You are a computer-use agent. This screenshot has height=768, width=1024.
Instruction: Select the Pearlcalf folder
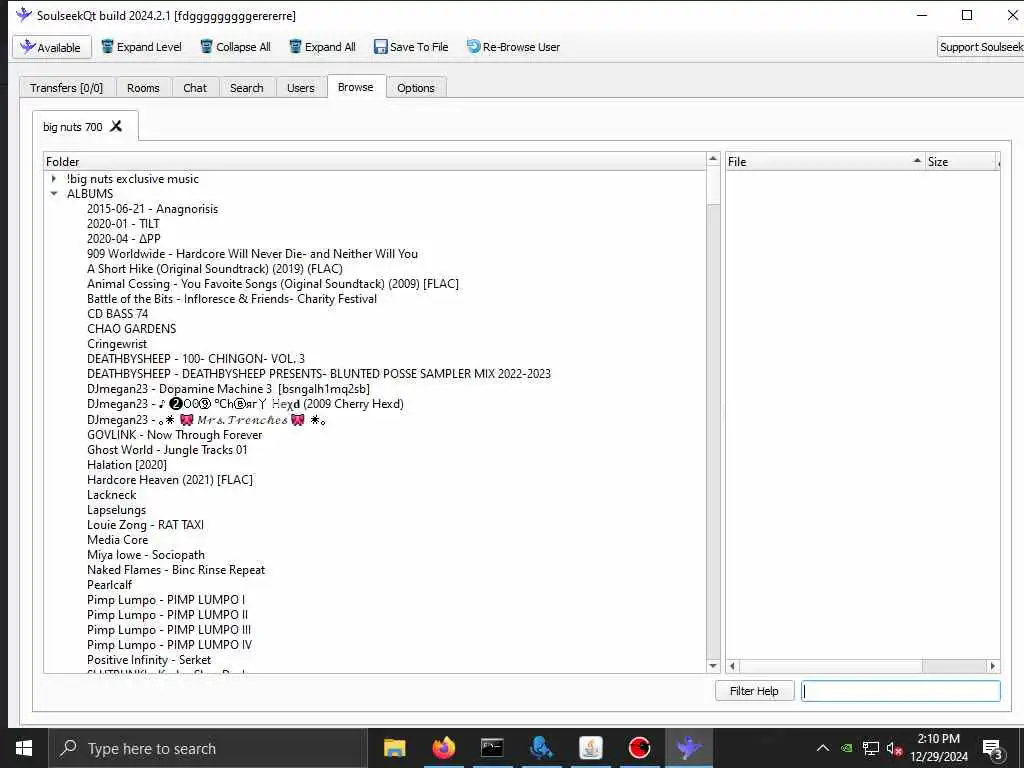pos(110,585)
